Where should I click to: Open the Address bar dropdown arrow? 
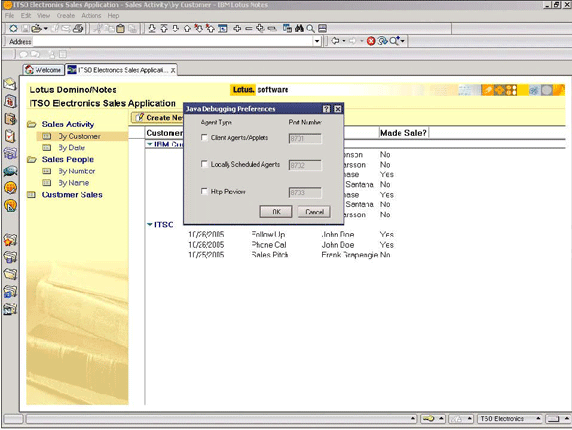[317, 41]
